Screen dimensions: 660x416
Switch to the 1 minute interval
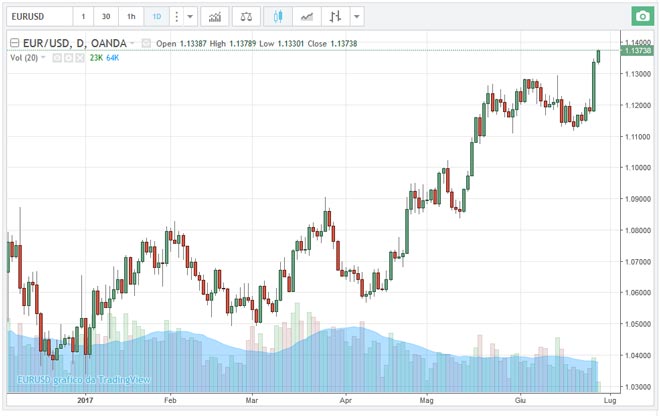83,17
